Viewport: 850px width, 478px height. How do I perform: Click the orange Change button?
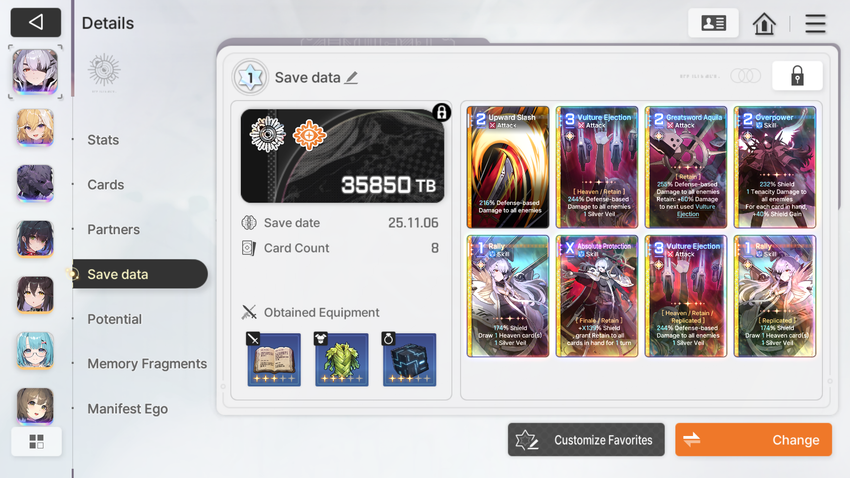click(754, 440)
